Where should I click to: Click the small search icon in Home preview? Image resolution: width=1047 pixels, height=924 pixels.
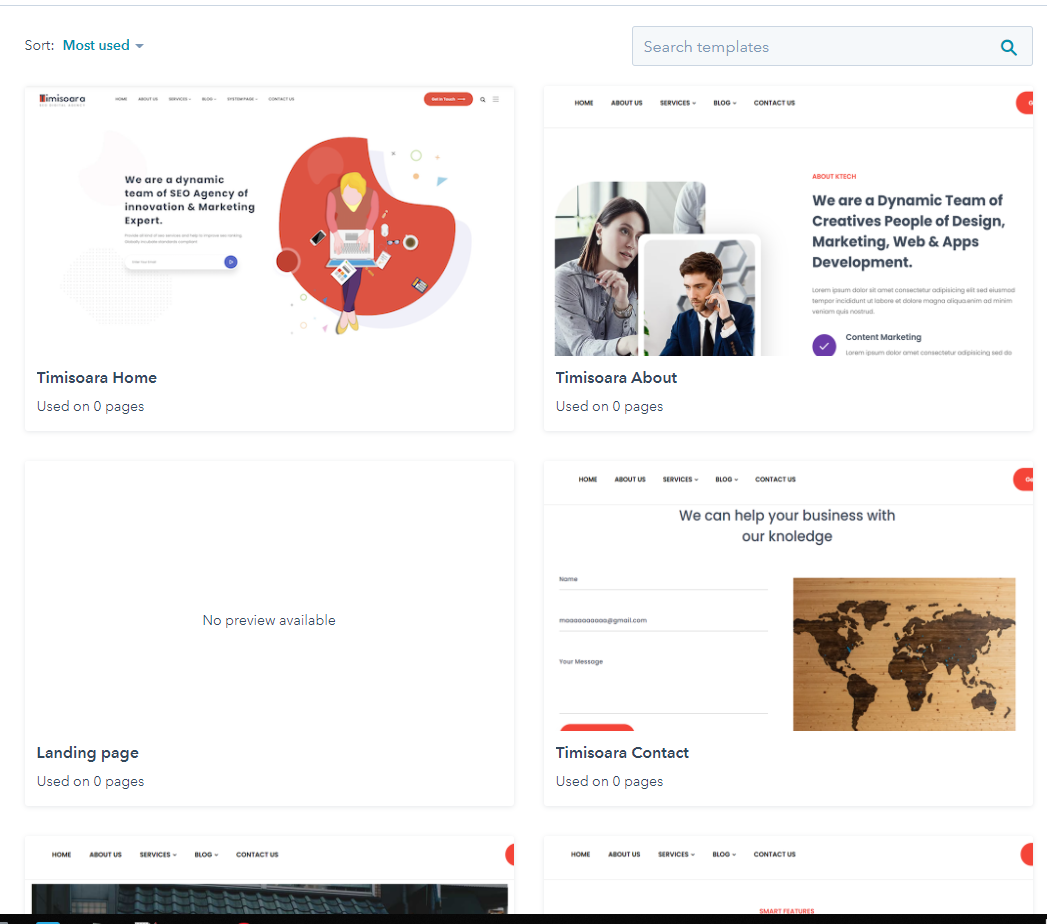click(x=483, y=99)
